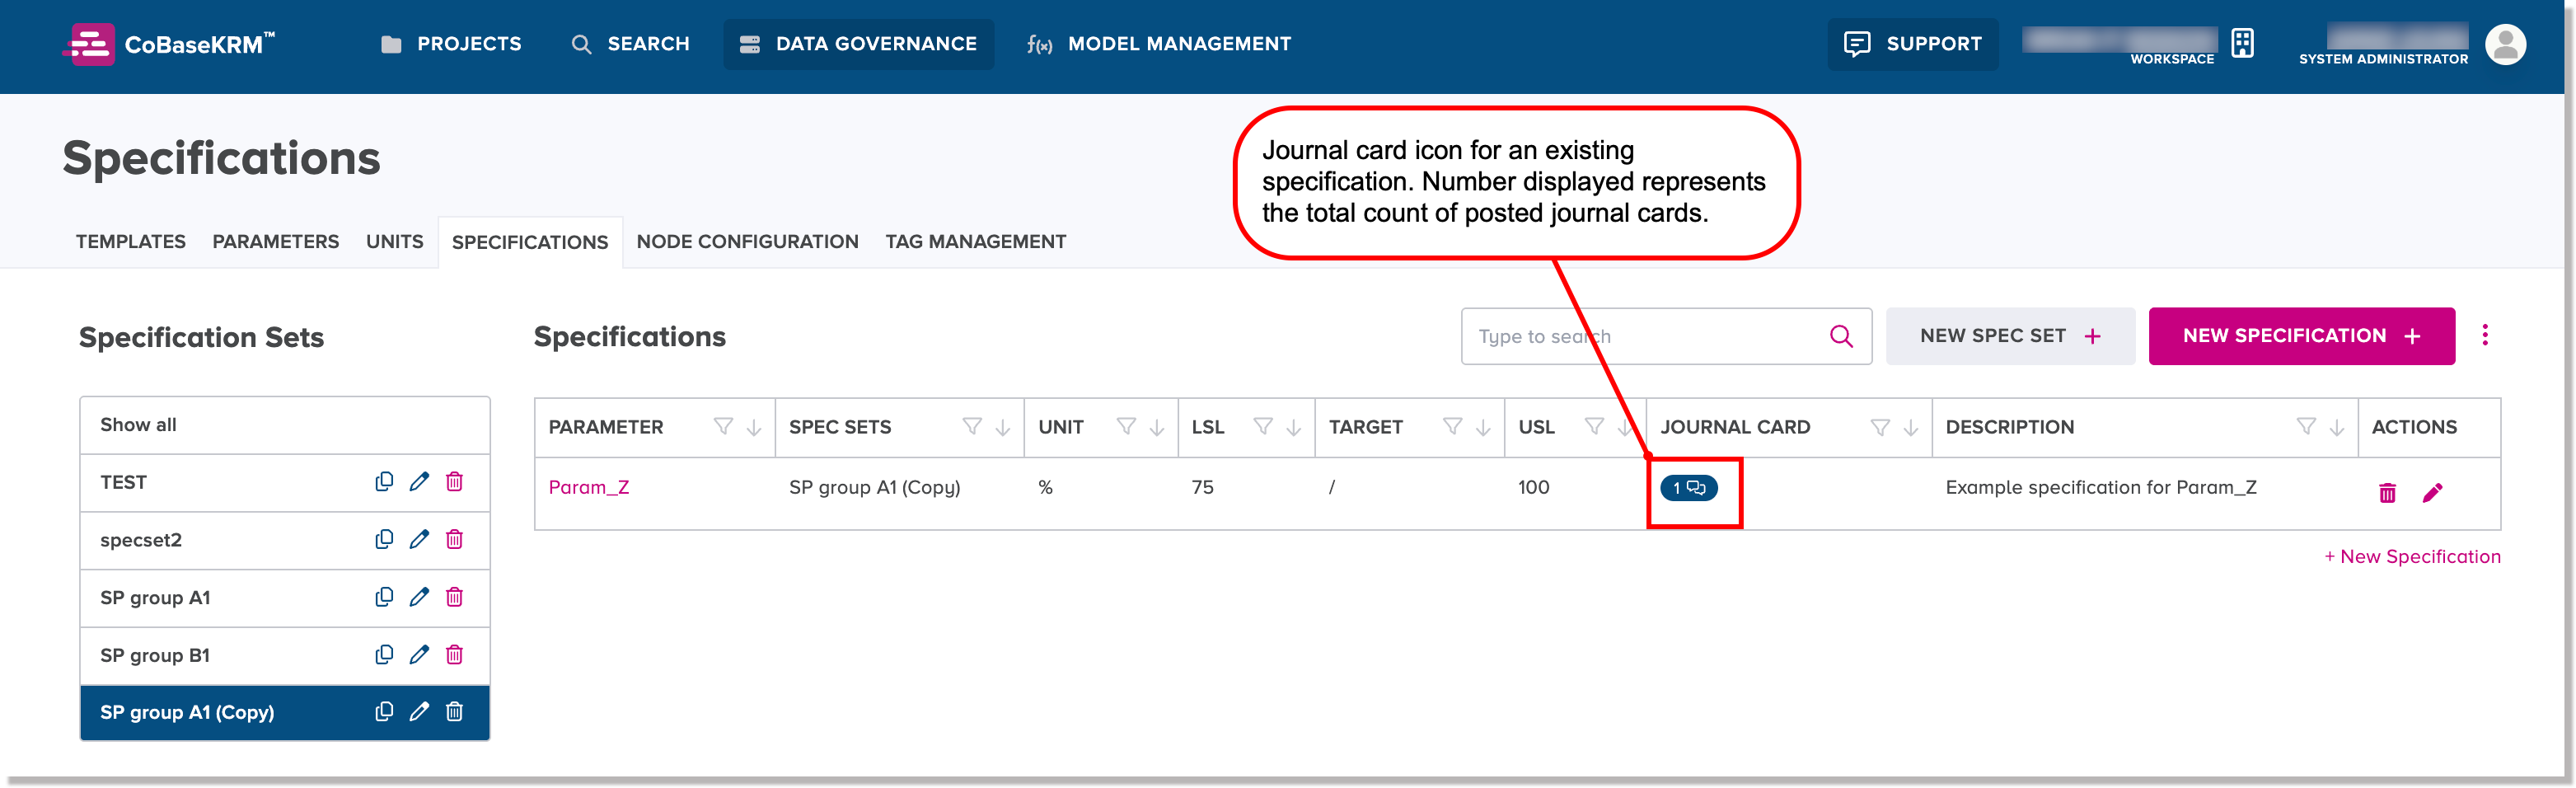Open the journal card badge for Param_Z

pyautogui.click(x=1690, y=489)
